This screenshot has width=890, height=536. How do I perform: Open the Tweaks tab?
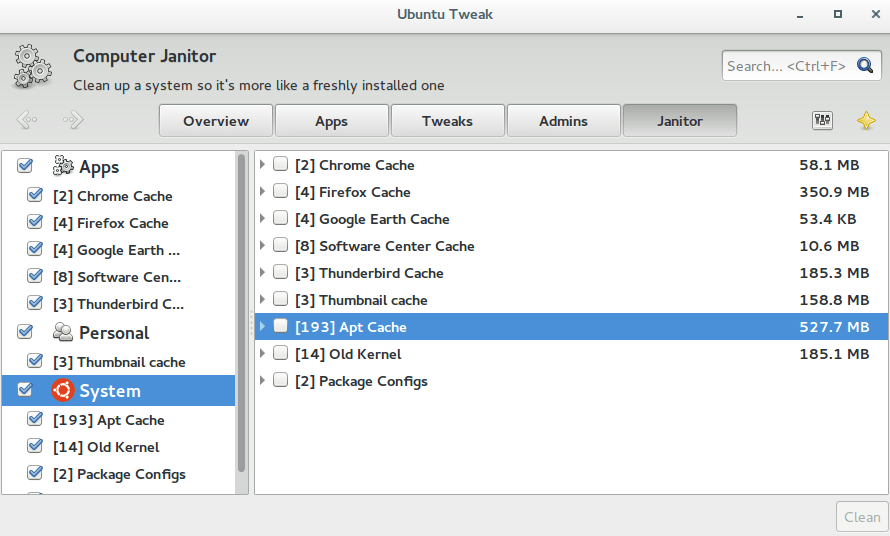(x=448, y=120)
